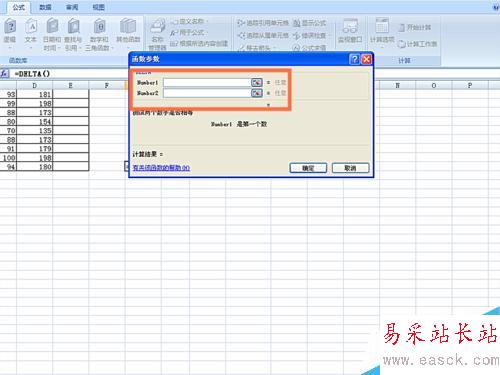The height and width of the screenshot is (375, 500).
Task: Open the Date and Time (日期和时间) functions
Action: pyautogui.click(x=52, y=34)
